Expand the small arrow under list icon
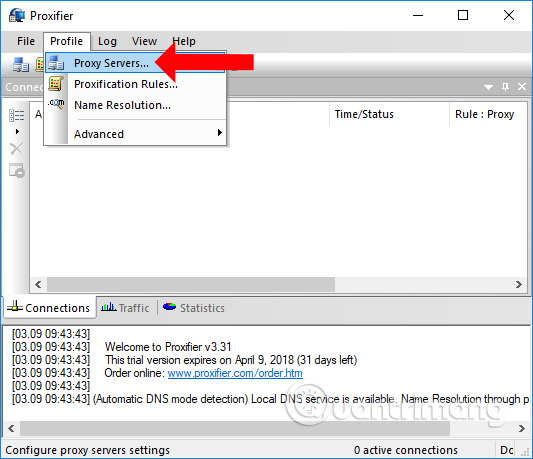Viewport: 533px width, 459px height. (x=17, y=132)
